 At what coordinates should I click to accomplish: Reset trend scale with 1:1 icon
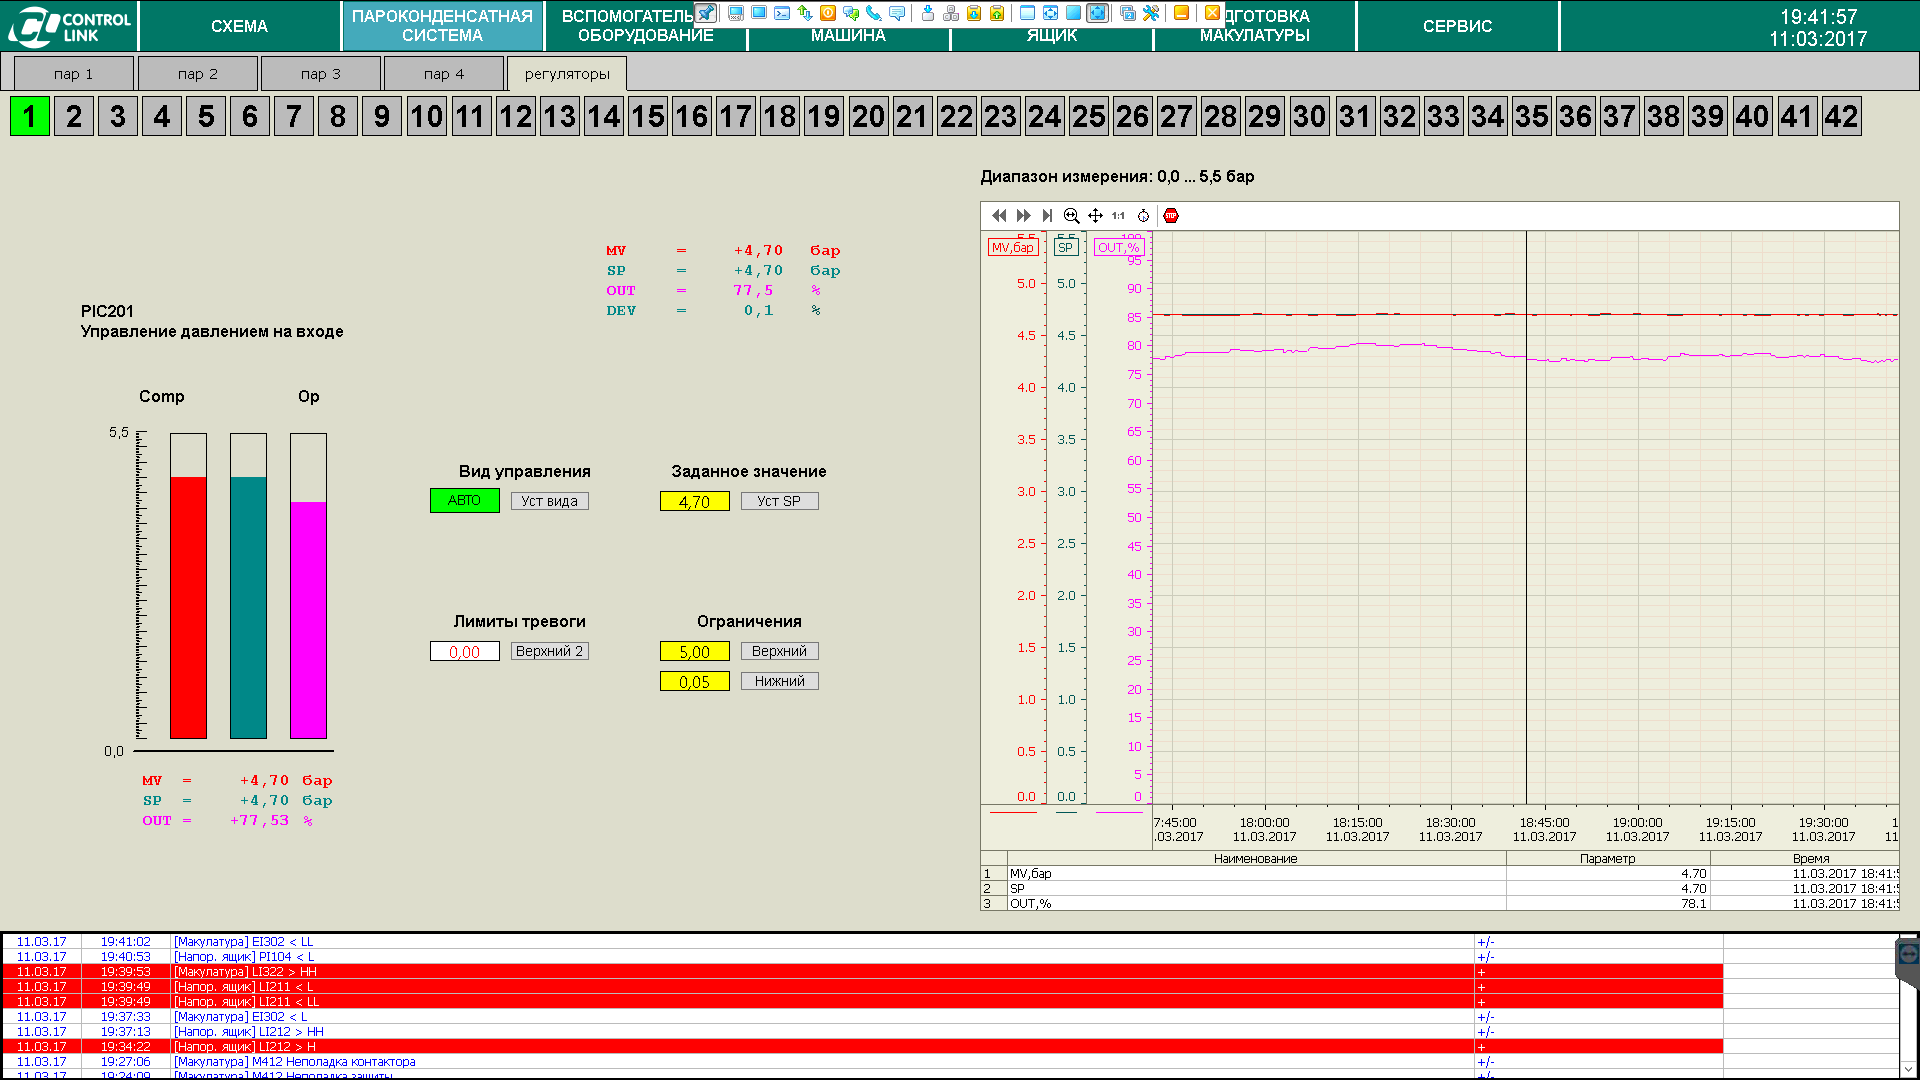1118,215
